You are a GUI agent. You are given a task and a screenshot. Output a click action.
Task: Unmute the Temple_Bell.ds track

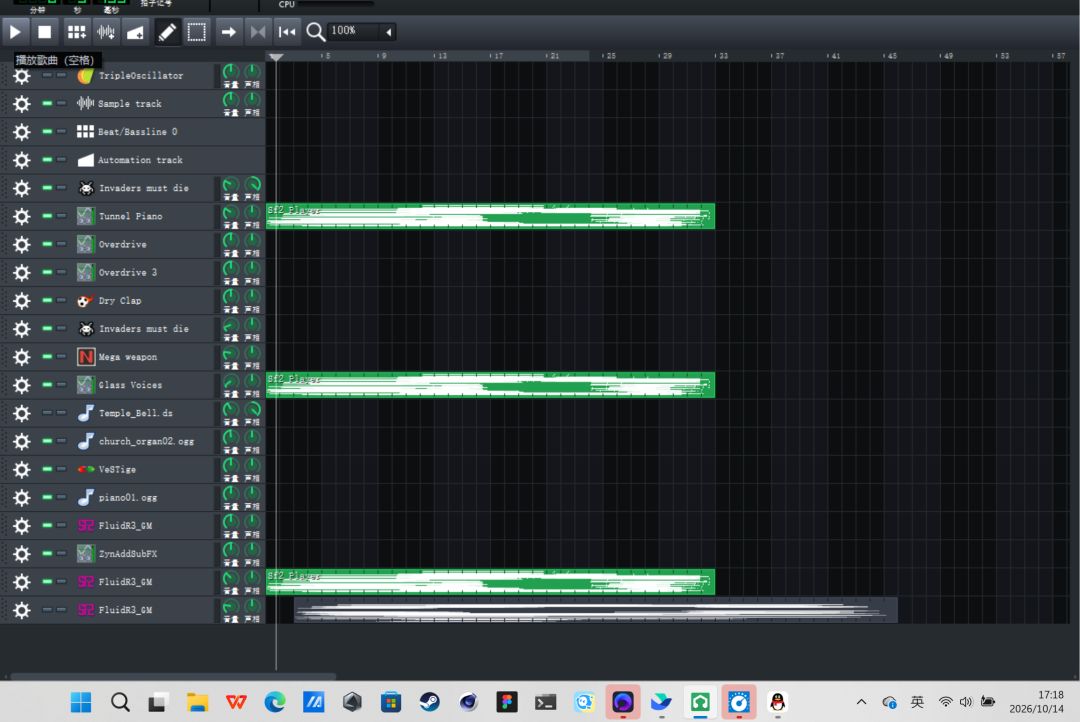pyautogui.click(x=47, y=413)
